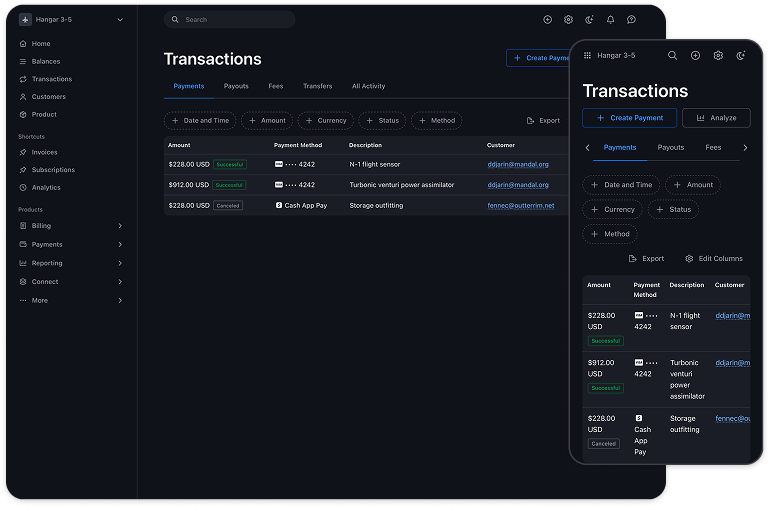Open settings gear in desktop top bar
This screenshot has height=507, width=770.
tap(568, 20)
